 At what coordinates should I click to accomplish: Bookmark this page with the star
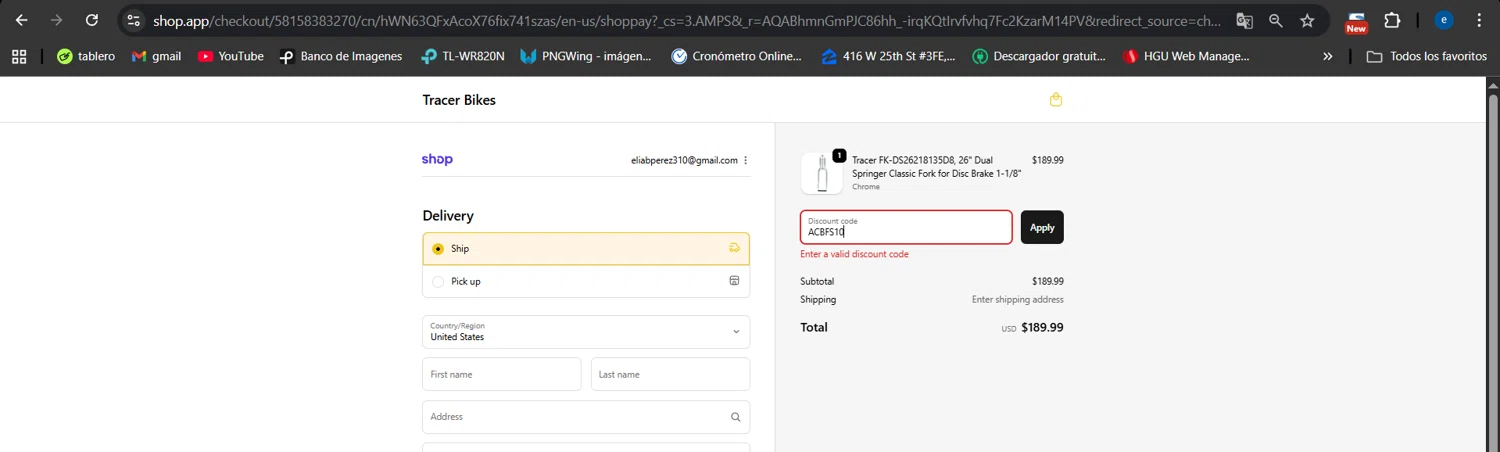1307,20
